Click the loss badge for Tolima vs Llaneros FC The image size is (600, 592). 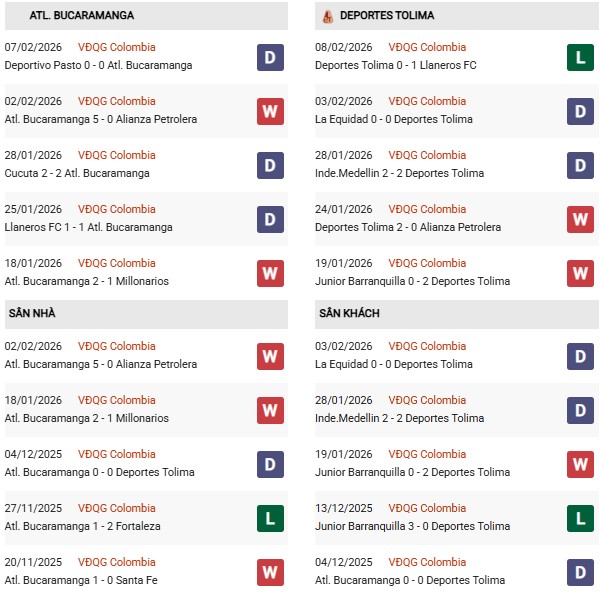coord(580,57)
